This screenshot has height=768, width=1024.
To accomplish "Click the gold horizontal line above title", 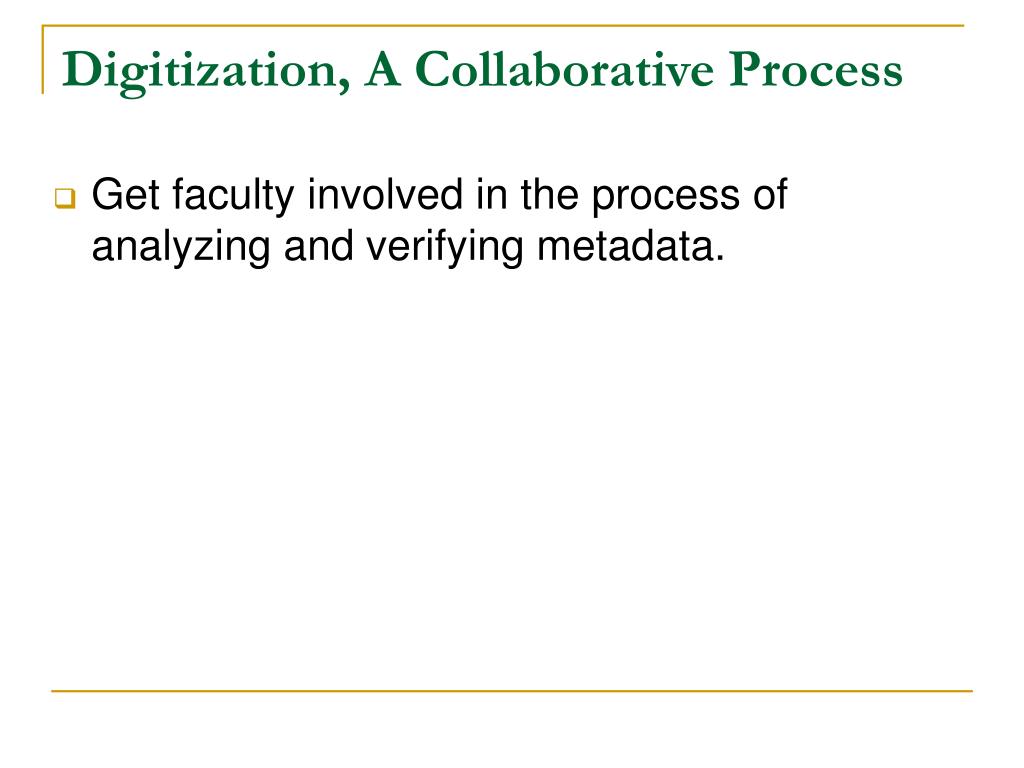I will 503,26.
